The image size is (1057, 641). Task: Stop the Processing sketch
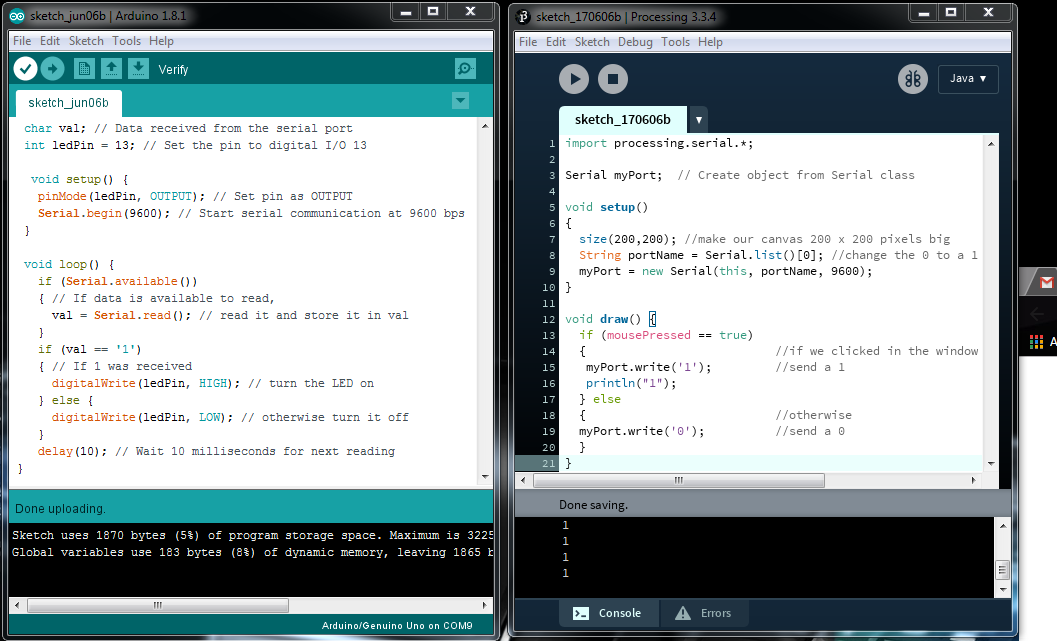pyautogui.click(x=613, y=79)
